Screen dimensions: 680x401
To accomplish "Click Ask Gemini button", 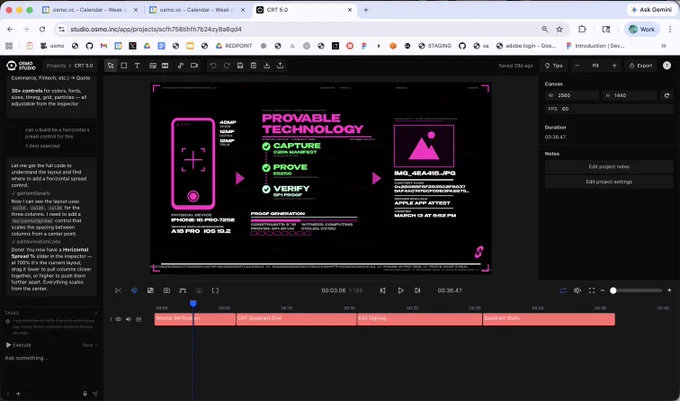I will pos(651,10).
